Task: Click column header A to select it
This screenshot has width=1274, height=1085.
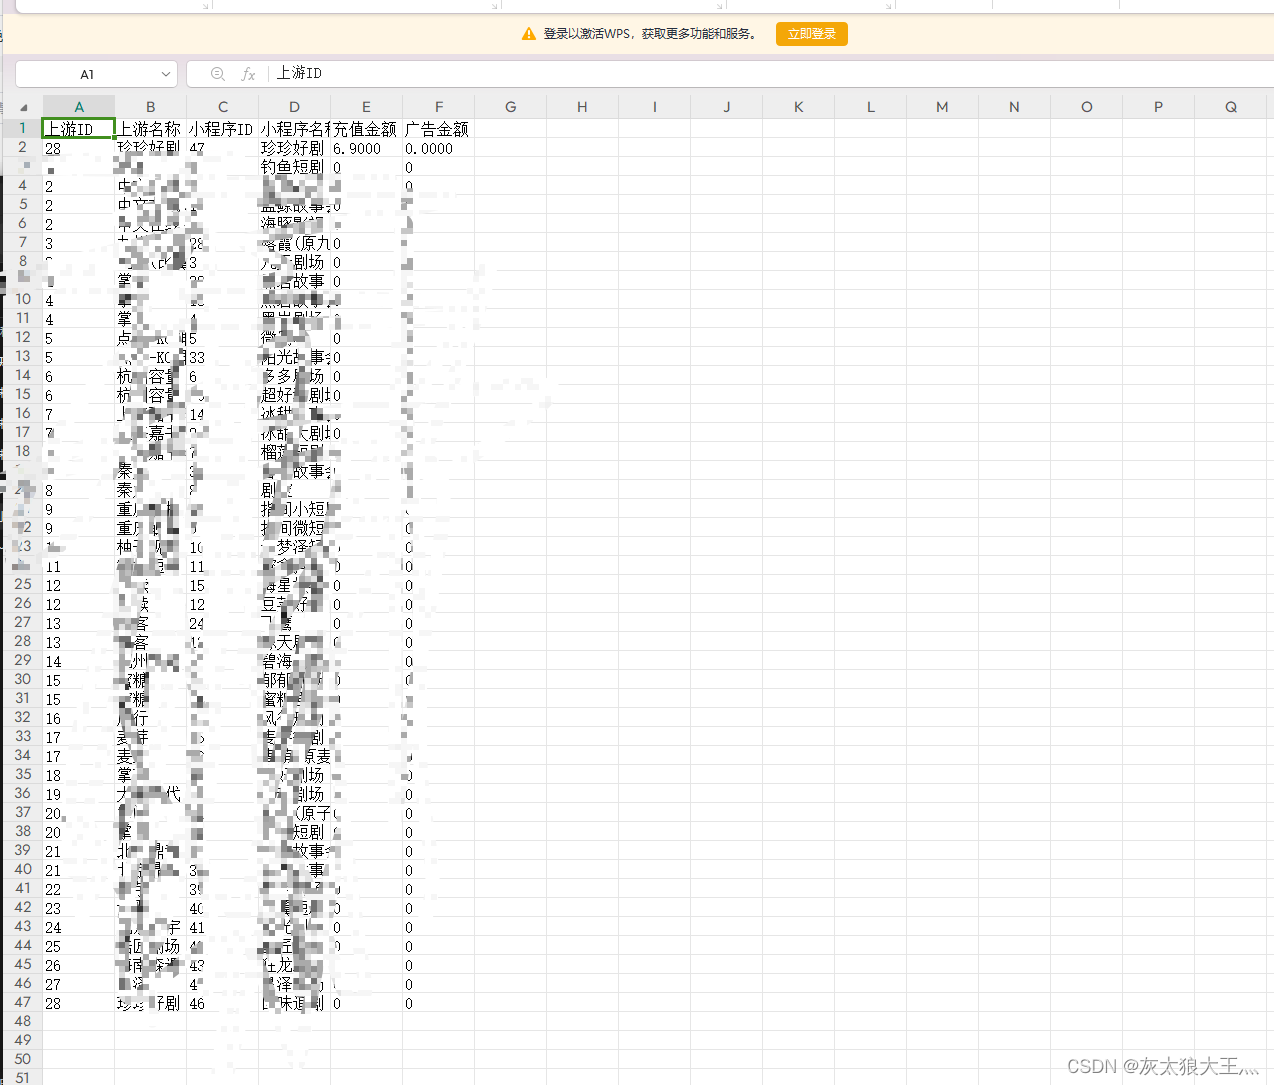Action: click(78, 106)
